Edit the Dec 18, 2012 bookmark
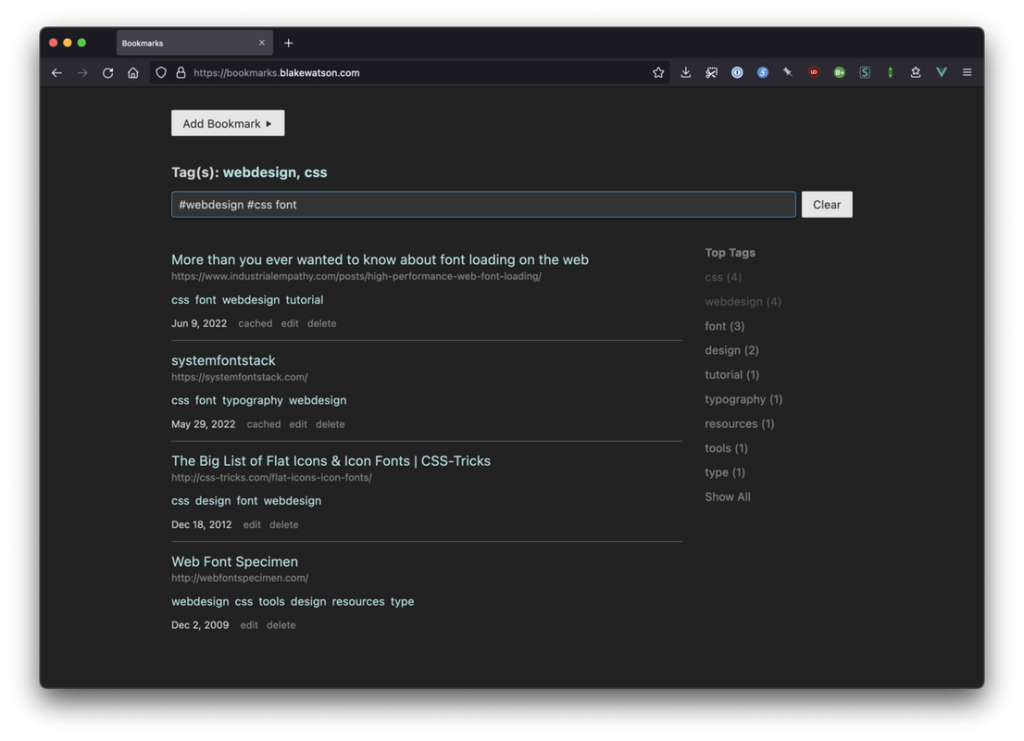The image size is (1024, 741). tap(252, 524)
